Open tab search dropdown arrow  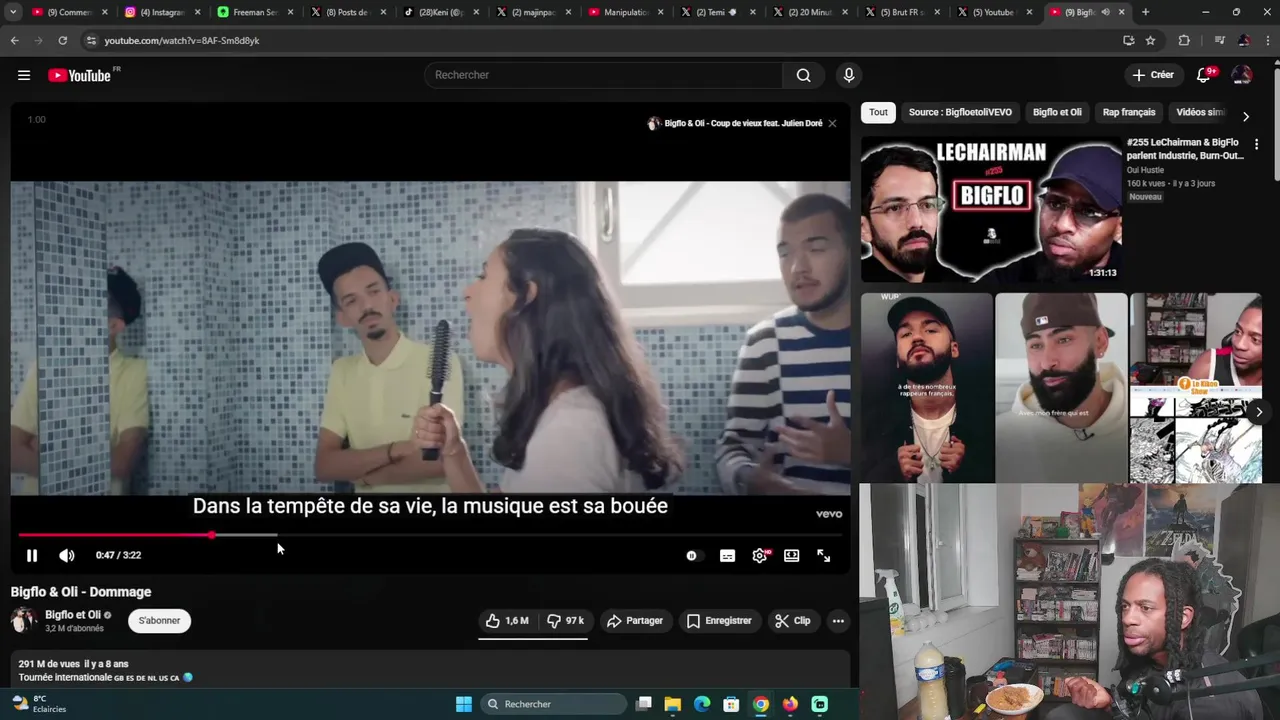(14, 12)
